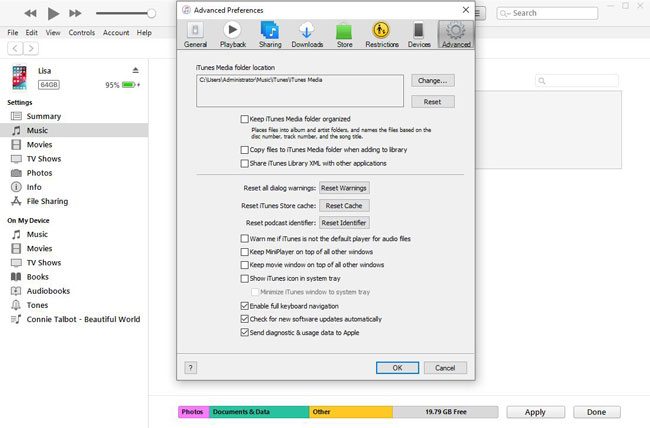Open the View menu
This screenshot has height=428, width=650.
point(53,32)
